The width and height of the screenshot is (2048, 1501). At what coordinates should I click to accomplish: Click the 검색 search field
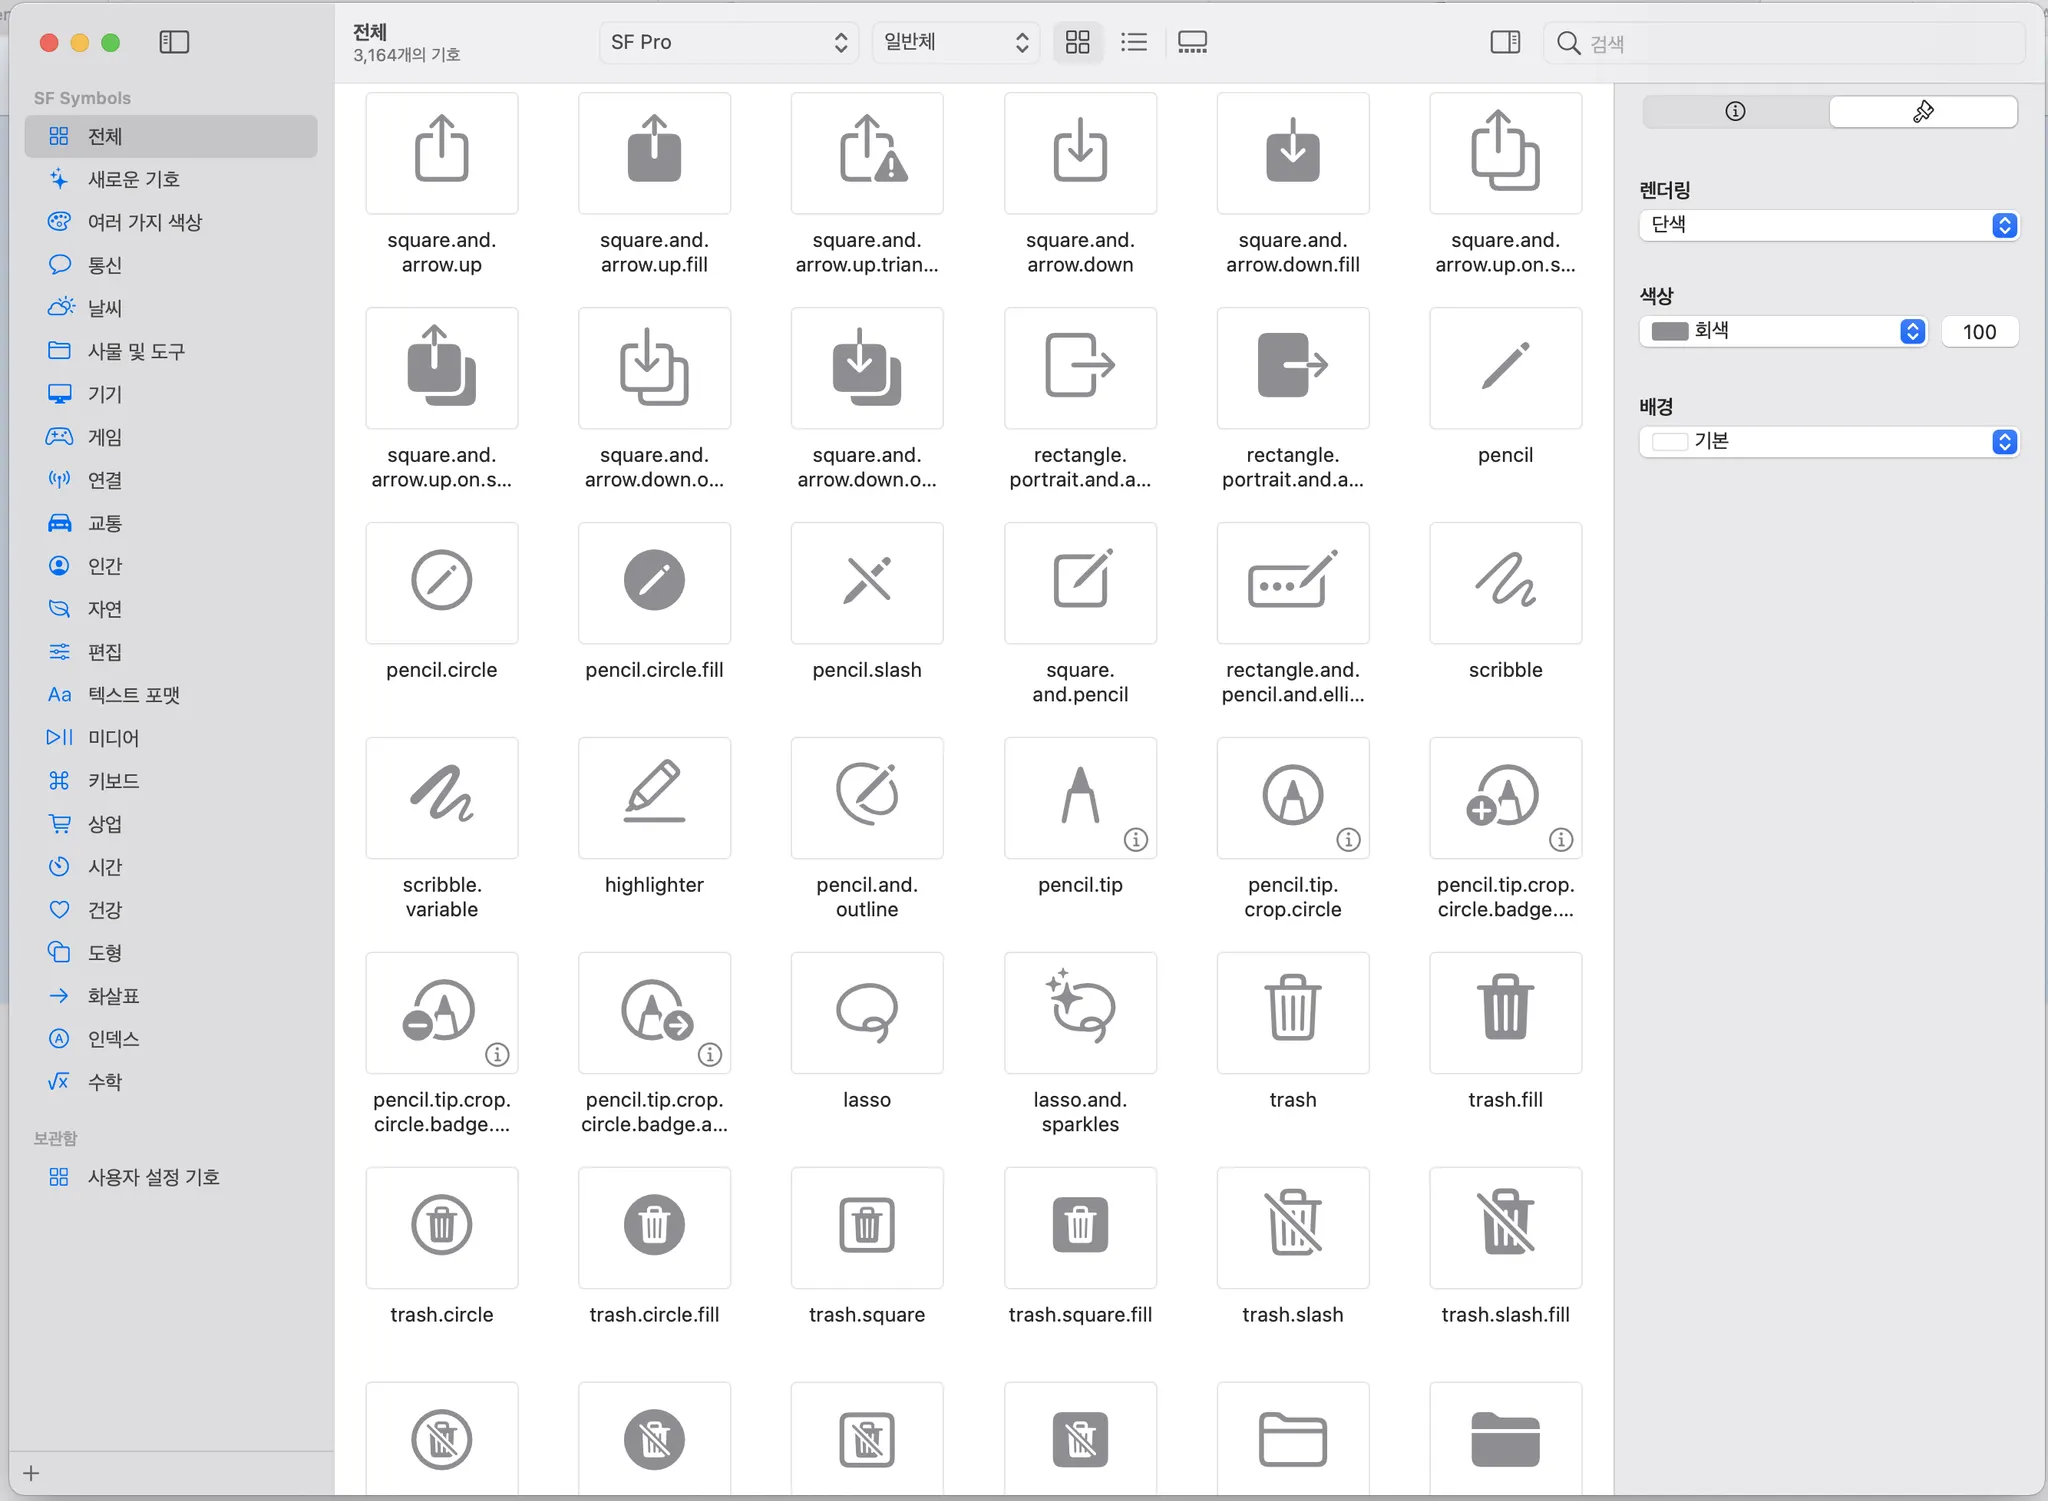[1790, 43]
